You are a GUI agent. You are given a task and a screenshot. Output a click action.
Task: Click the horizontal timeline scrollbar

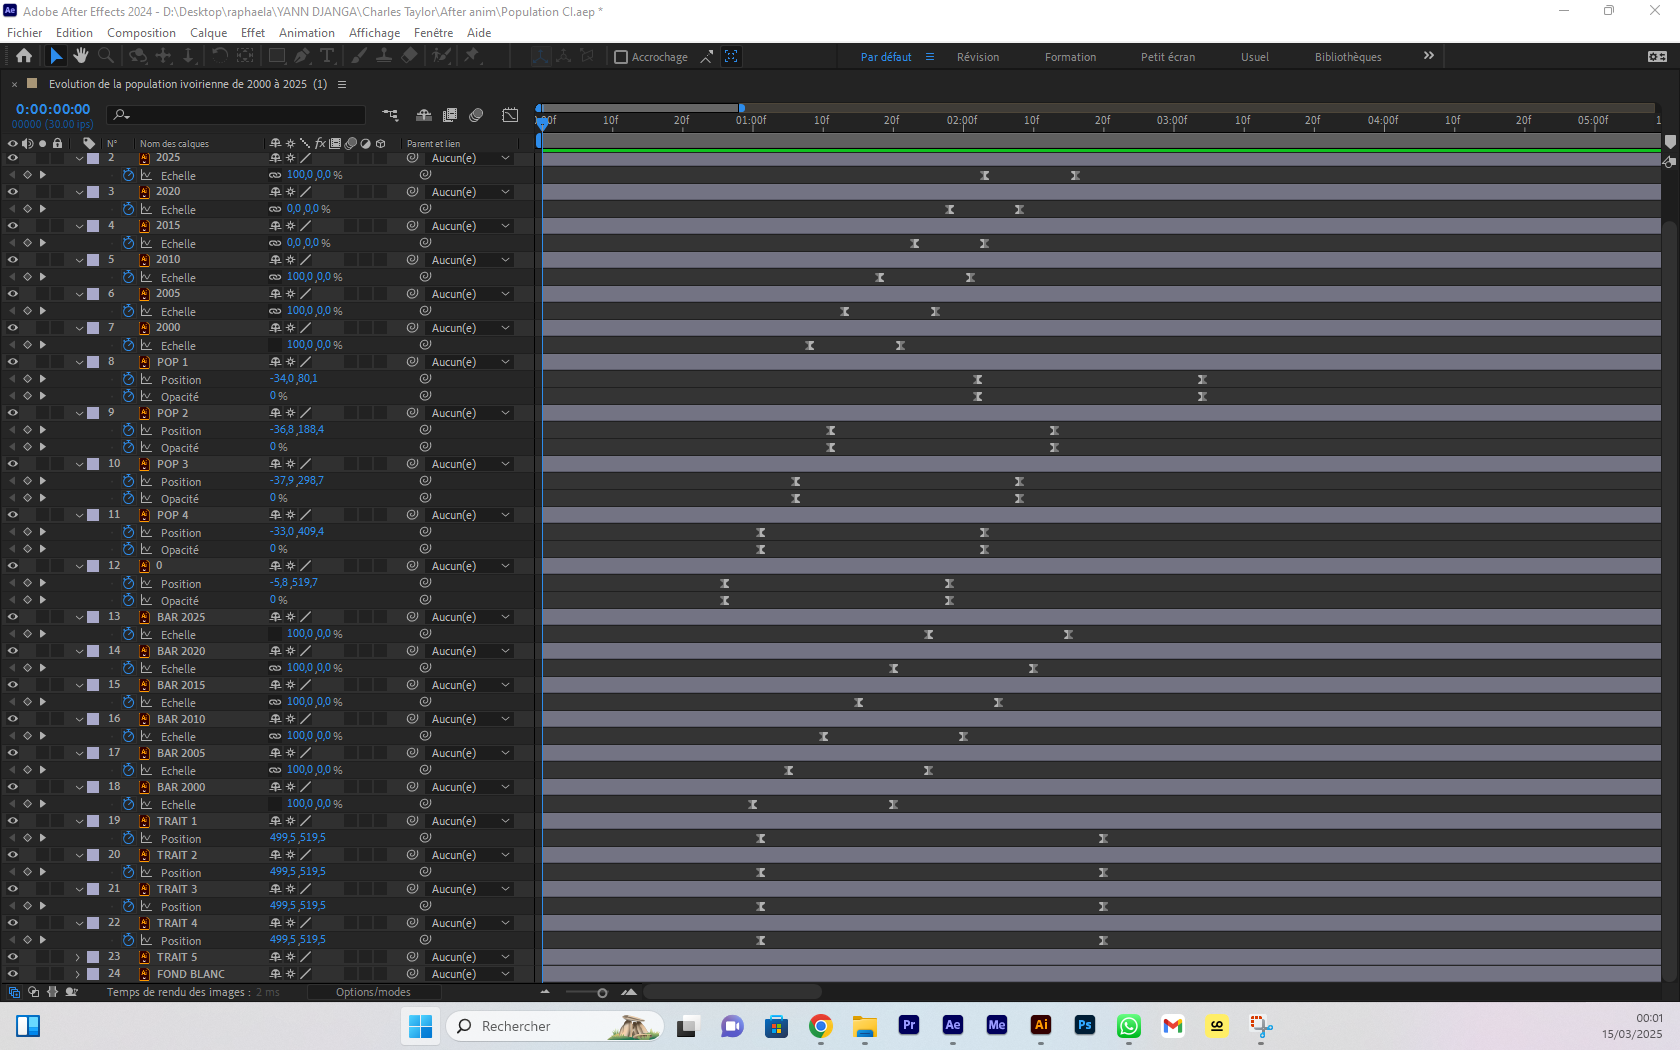coord(733,992)
